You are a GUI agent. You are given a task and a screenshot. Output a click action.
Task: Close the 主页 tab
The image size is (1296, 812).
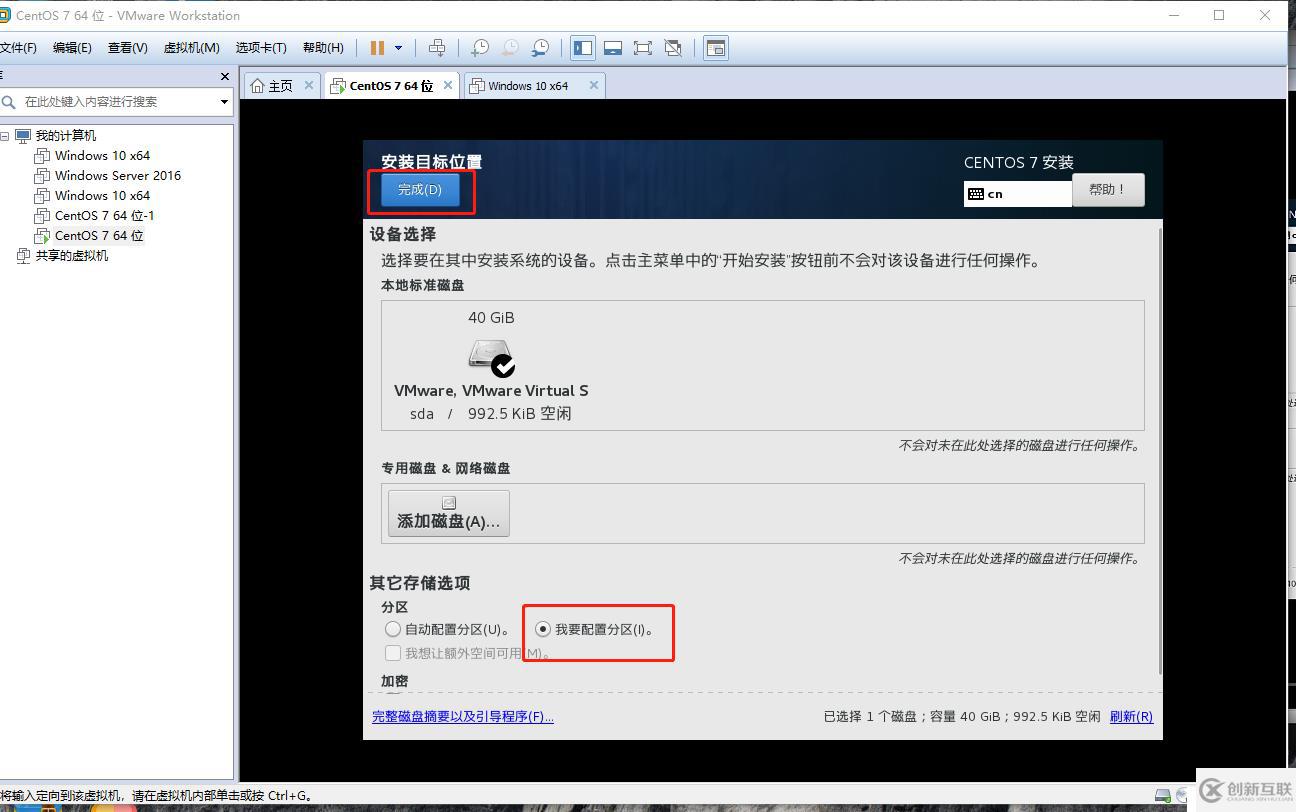click(x=309, y=85)
